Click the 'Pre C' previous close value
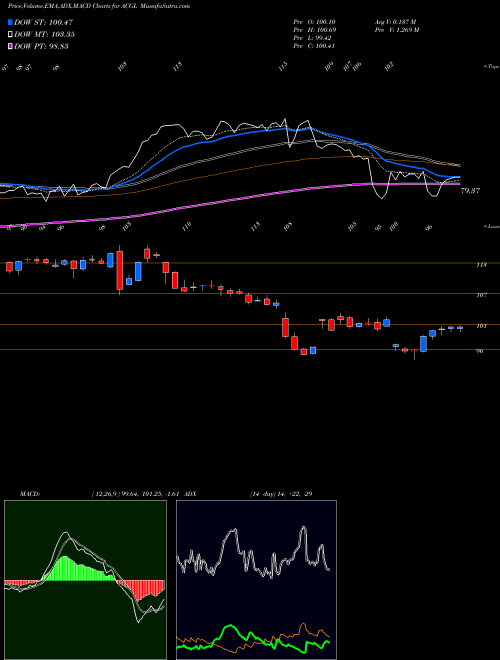The height and width of the screenshot is (660, 500). coord(314,46)
